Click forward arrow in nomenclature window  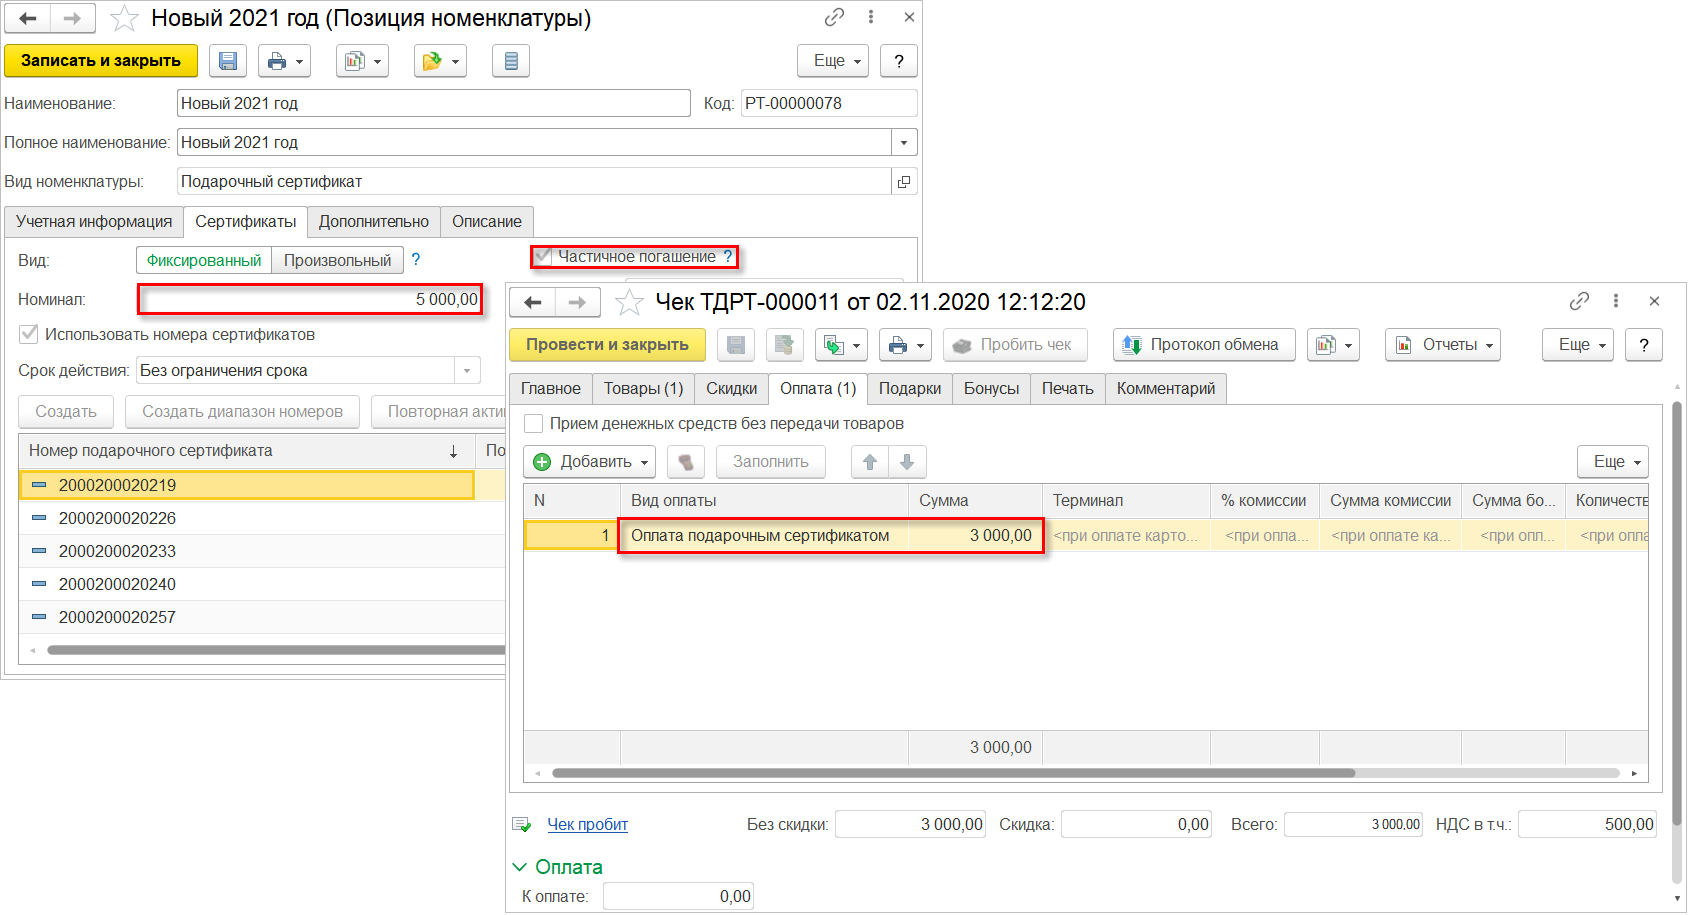tap(72, 18)
